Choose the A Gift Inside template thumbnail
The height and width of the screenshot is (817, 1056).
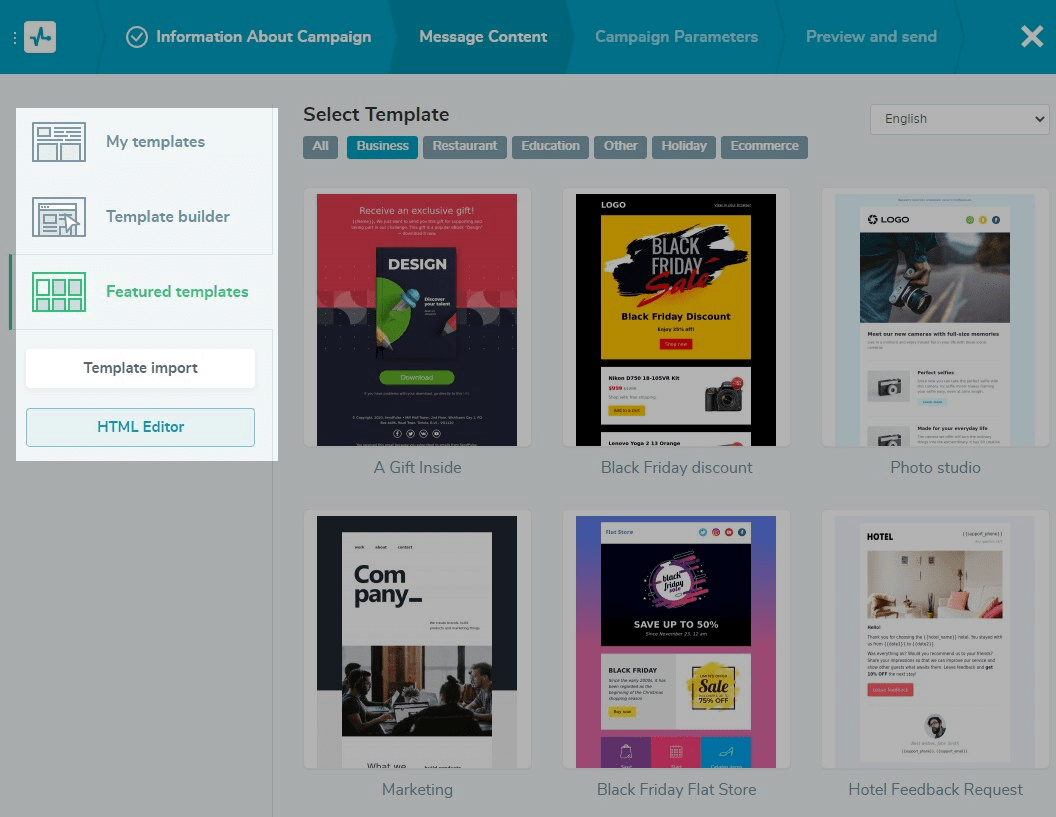(417, 320)
